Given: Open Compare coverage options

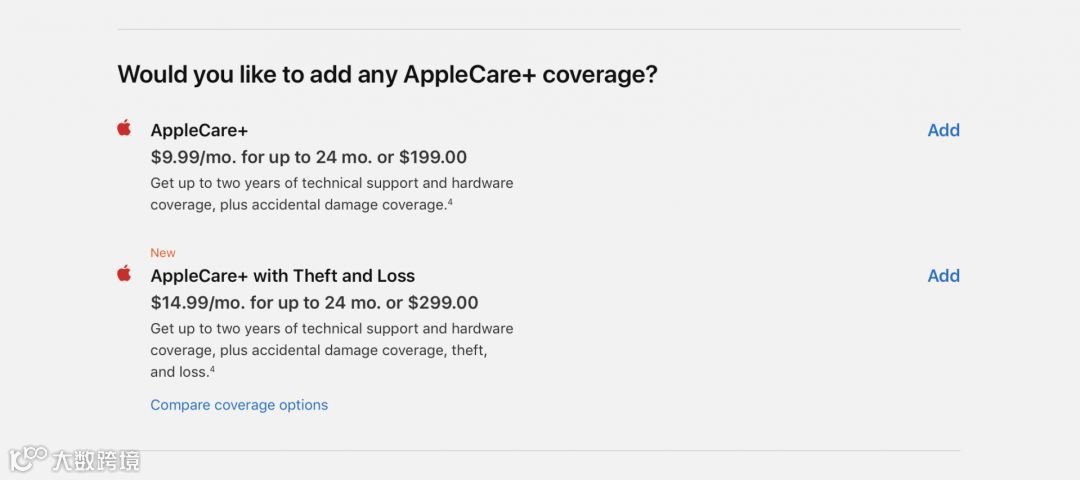Looking at the screenshot, I should pyautogui.click(x=239, y=405).
